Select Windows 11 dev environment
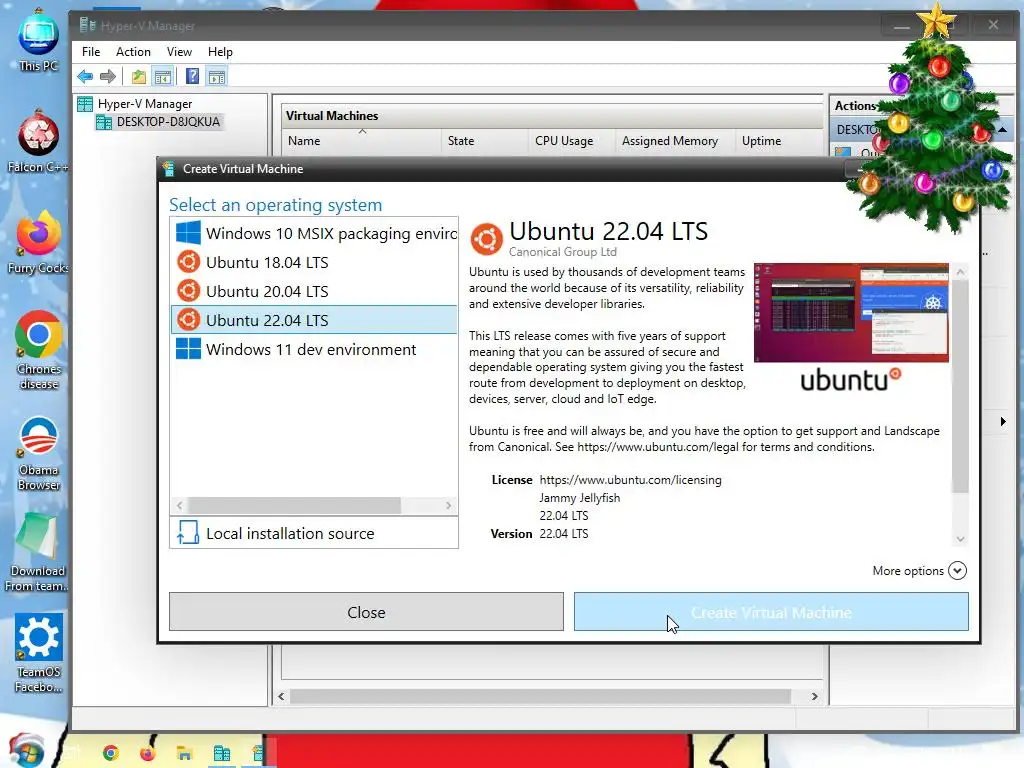The height and width of the screenshot is (768, 1024). pyautogui.click(x=314, y=349)
